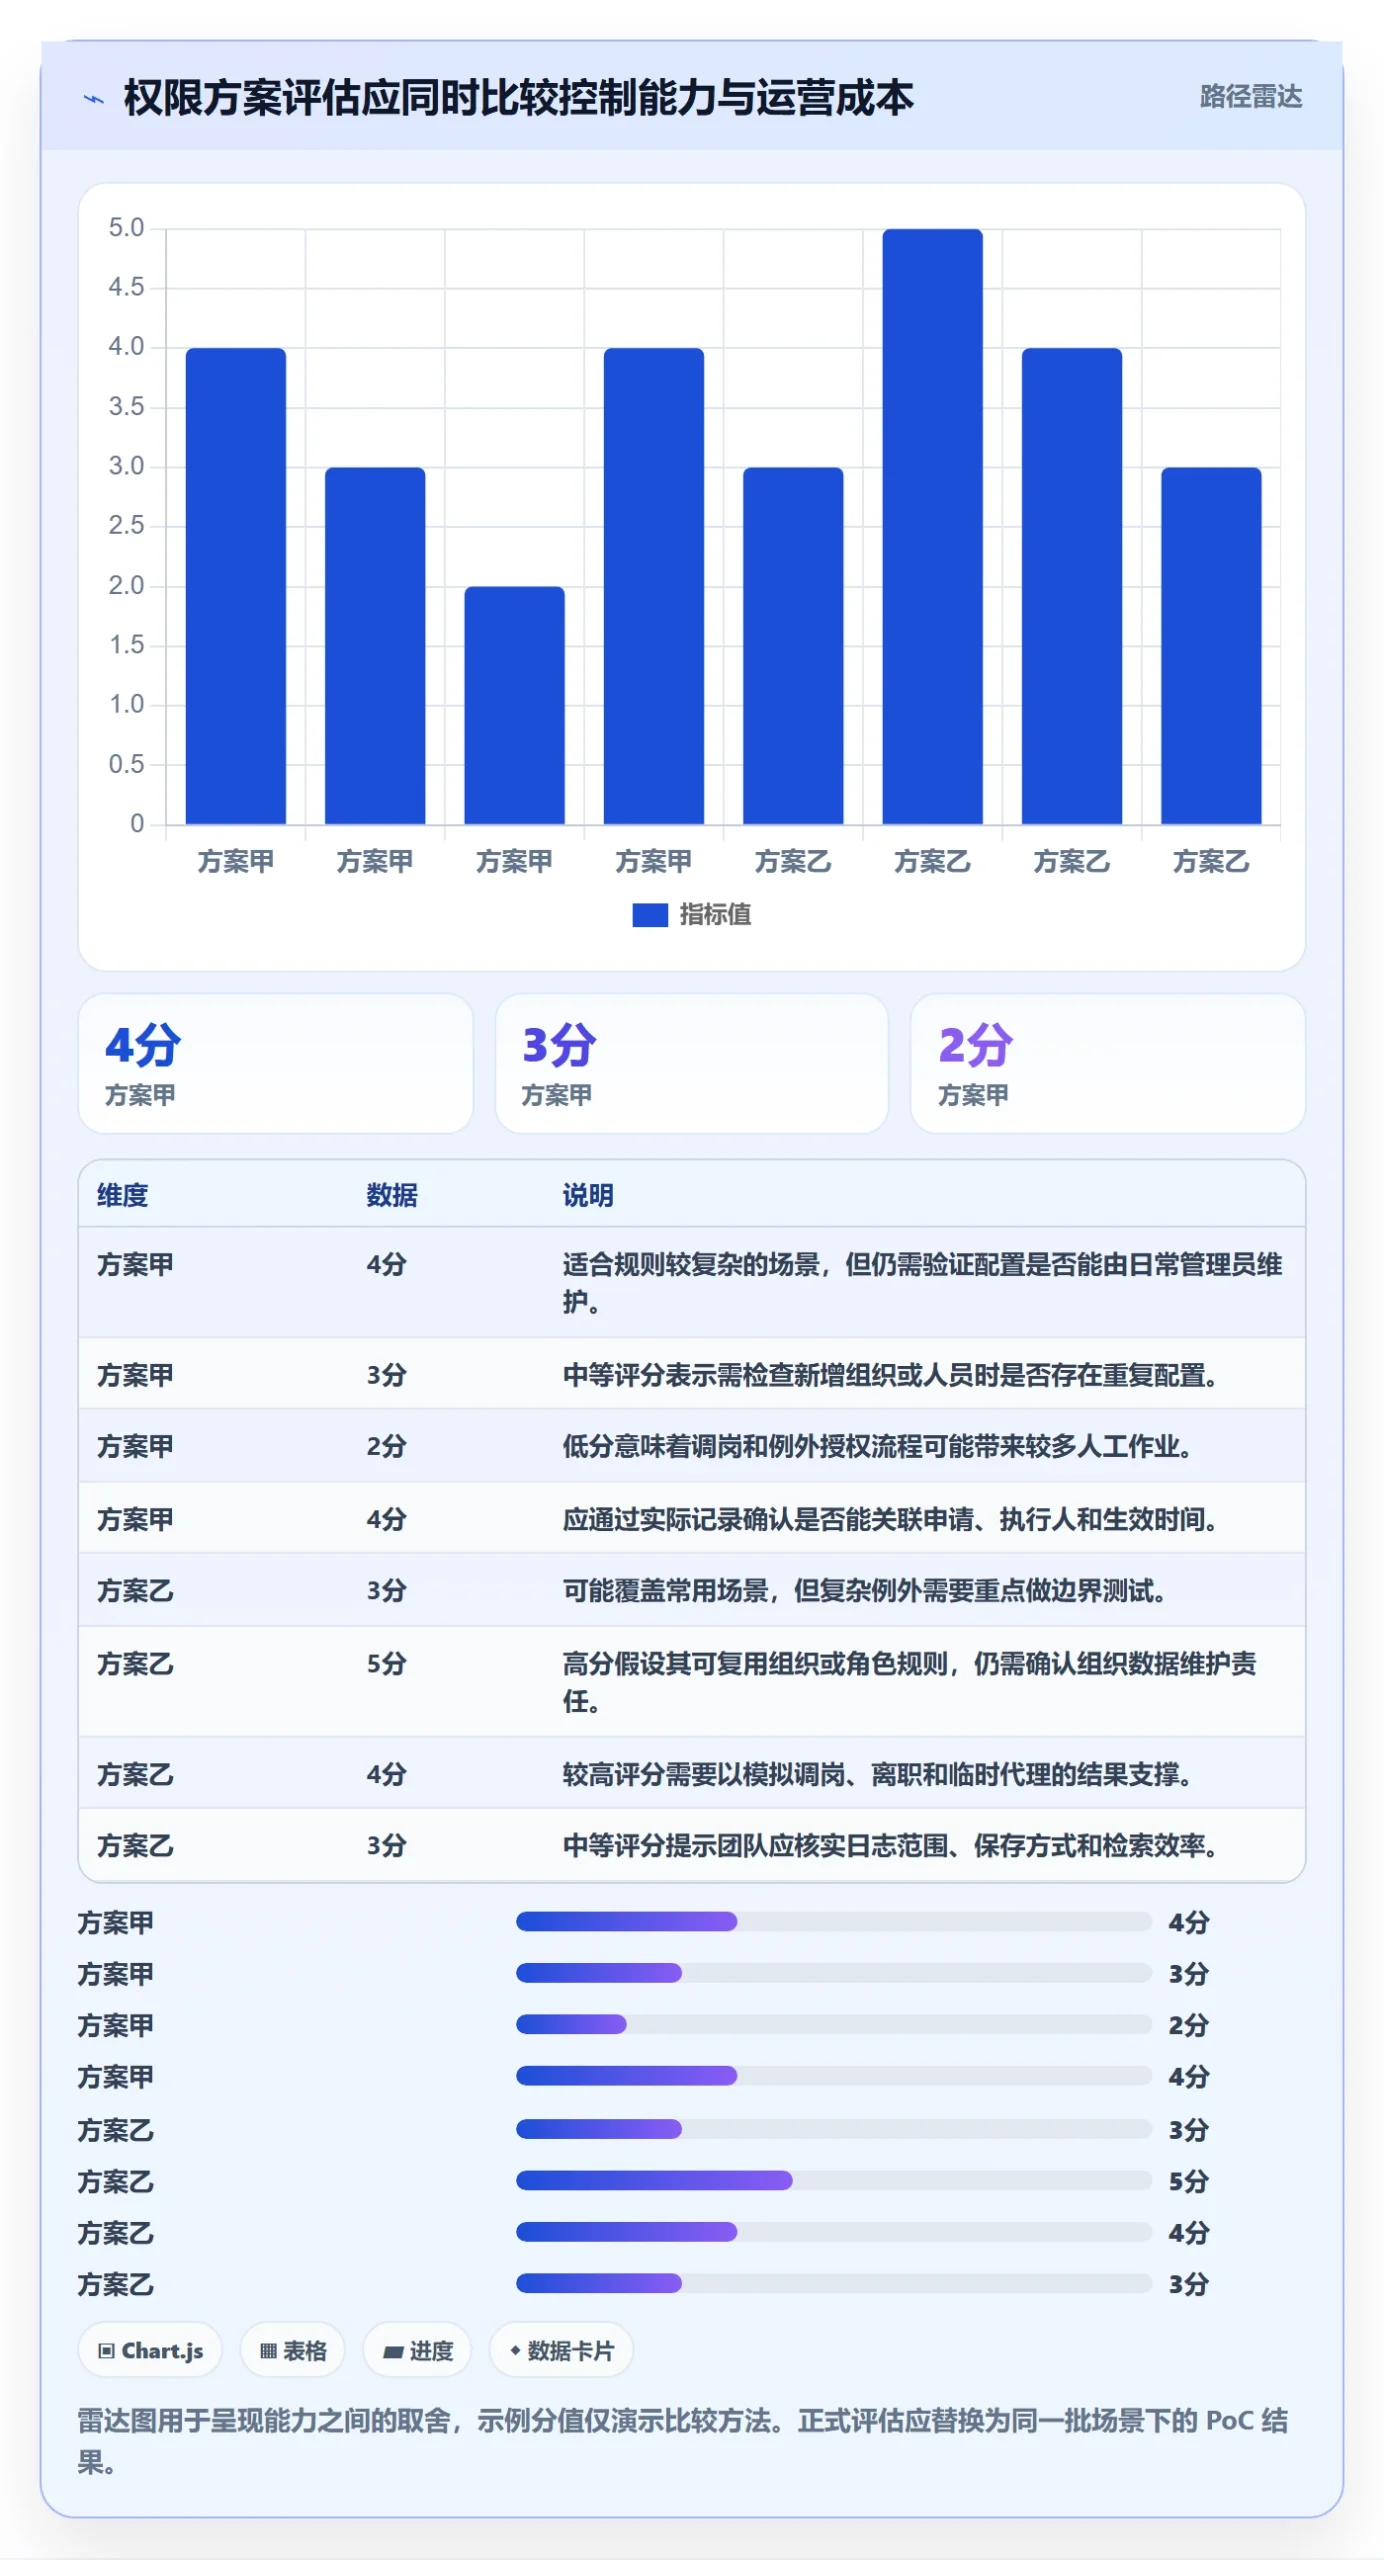
Task: Click the card title 权限方案评估应同时比较控制能力与运营成本
Action: [518, 98]
